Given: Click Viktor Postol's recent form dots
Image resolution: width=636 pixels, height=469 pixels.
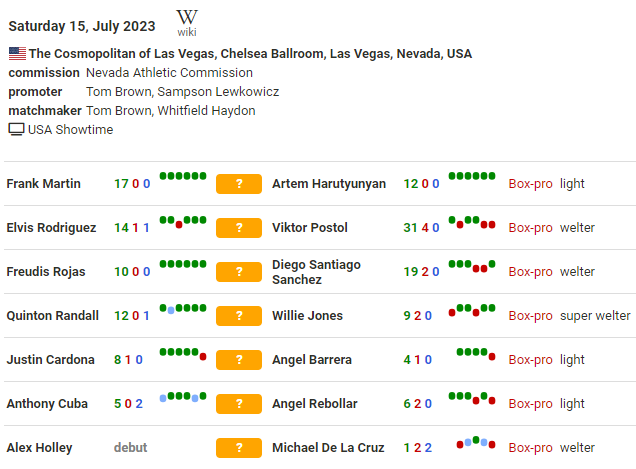Looking at the screenshot, I should (472, 222).
